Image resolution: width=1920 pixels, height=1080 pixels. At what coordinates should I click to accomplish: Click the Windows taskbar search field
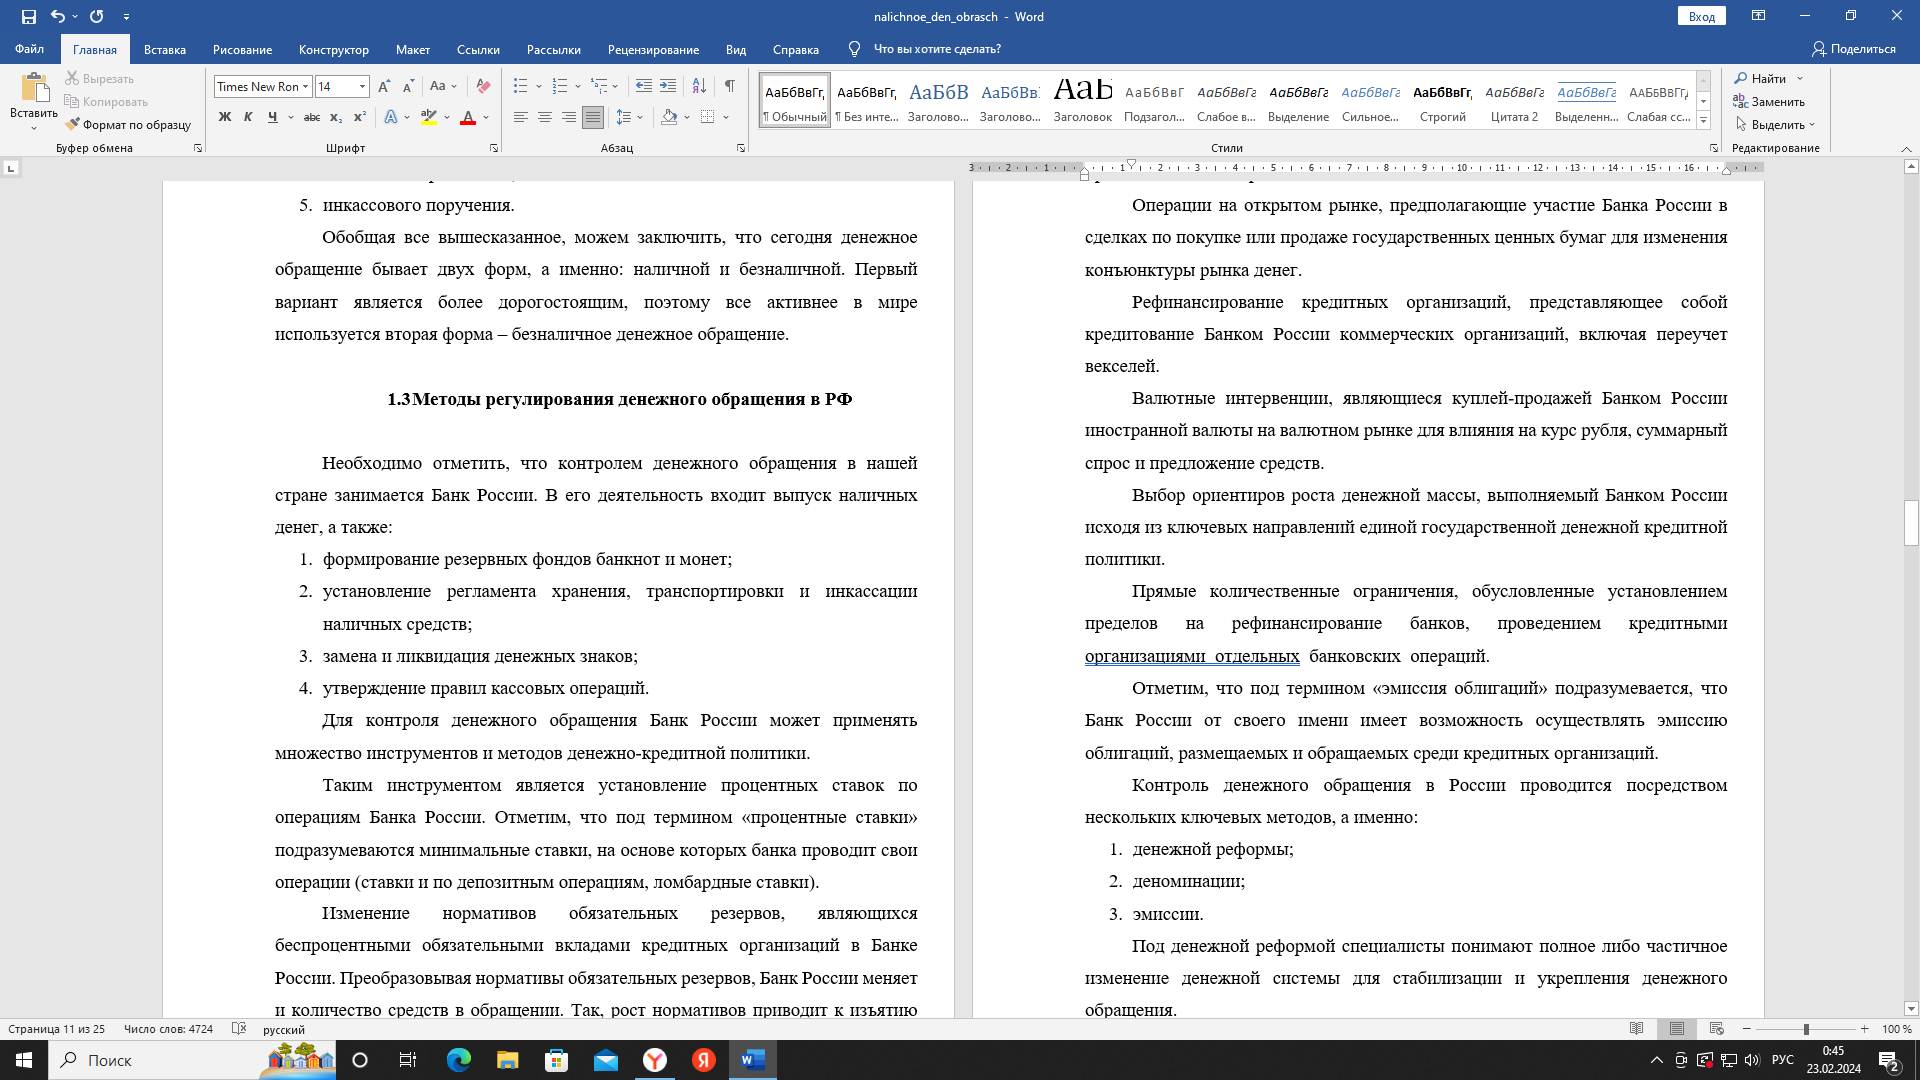coord(191,1060)
